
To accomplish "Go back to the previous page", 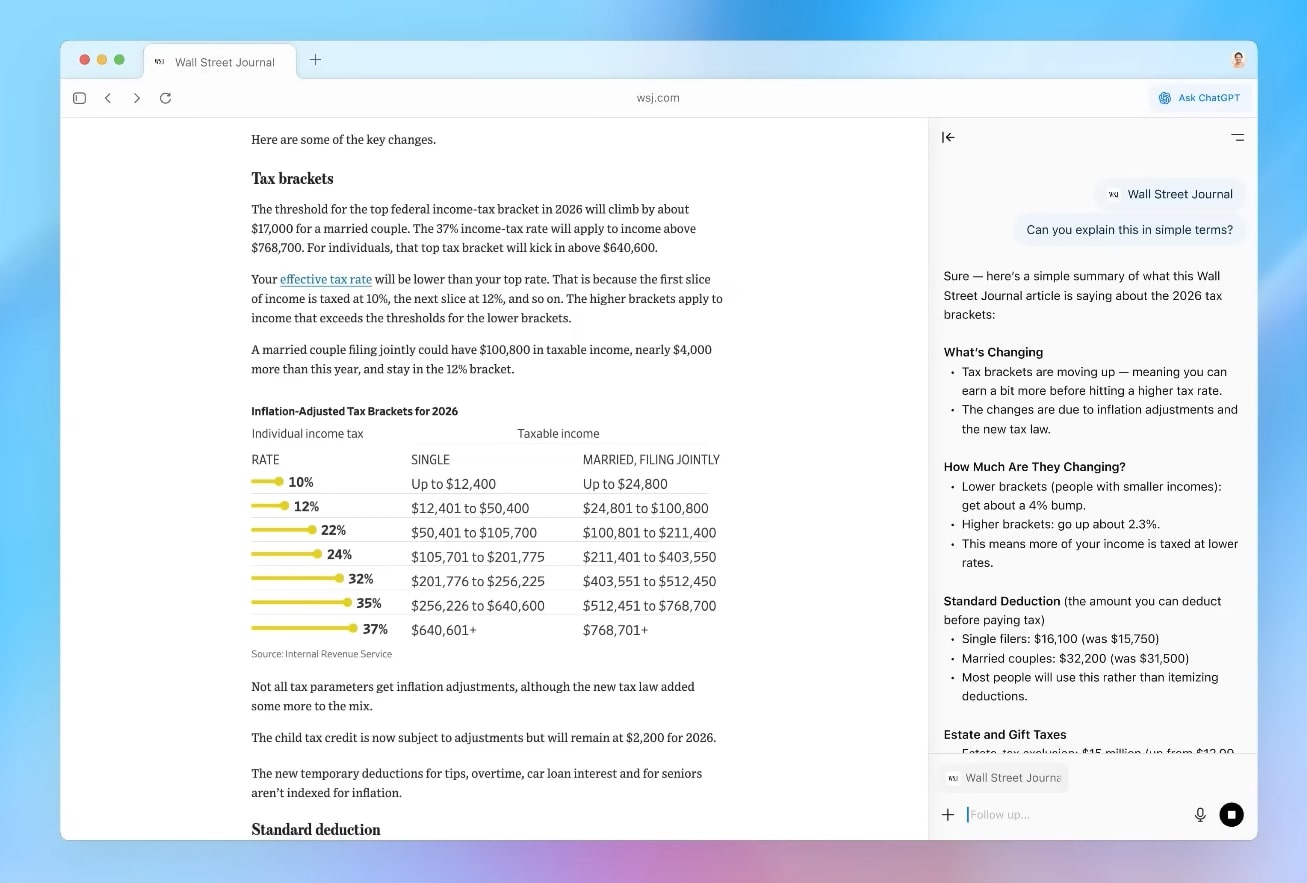I will pos(108,98).
